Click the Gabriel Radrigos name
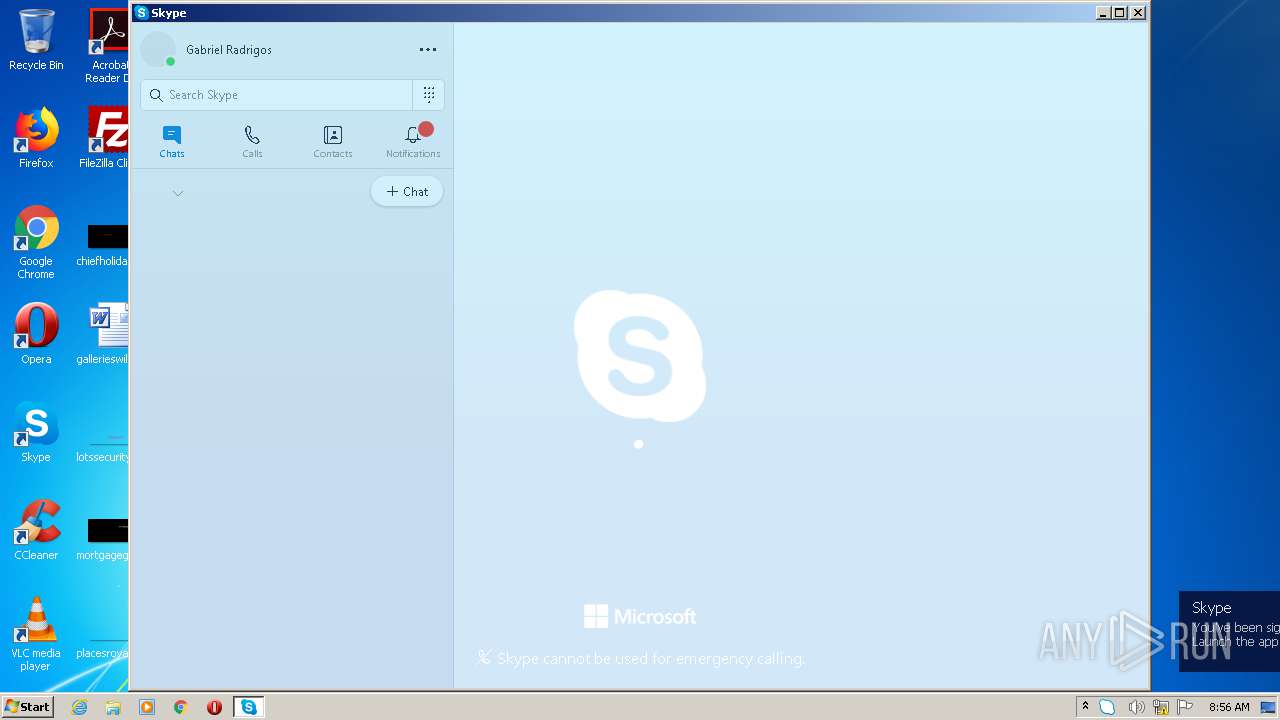The height and width of the screenshot is (720, 1280). point(229,50)
